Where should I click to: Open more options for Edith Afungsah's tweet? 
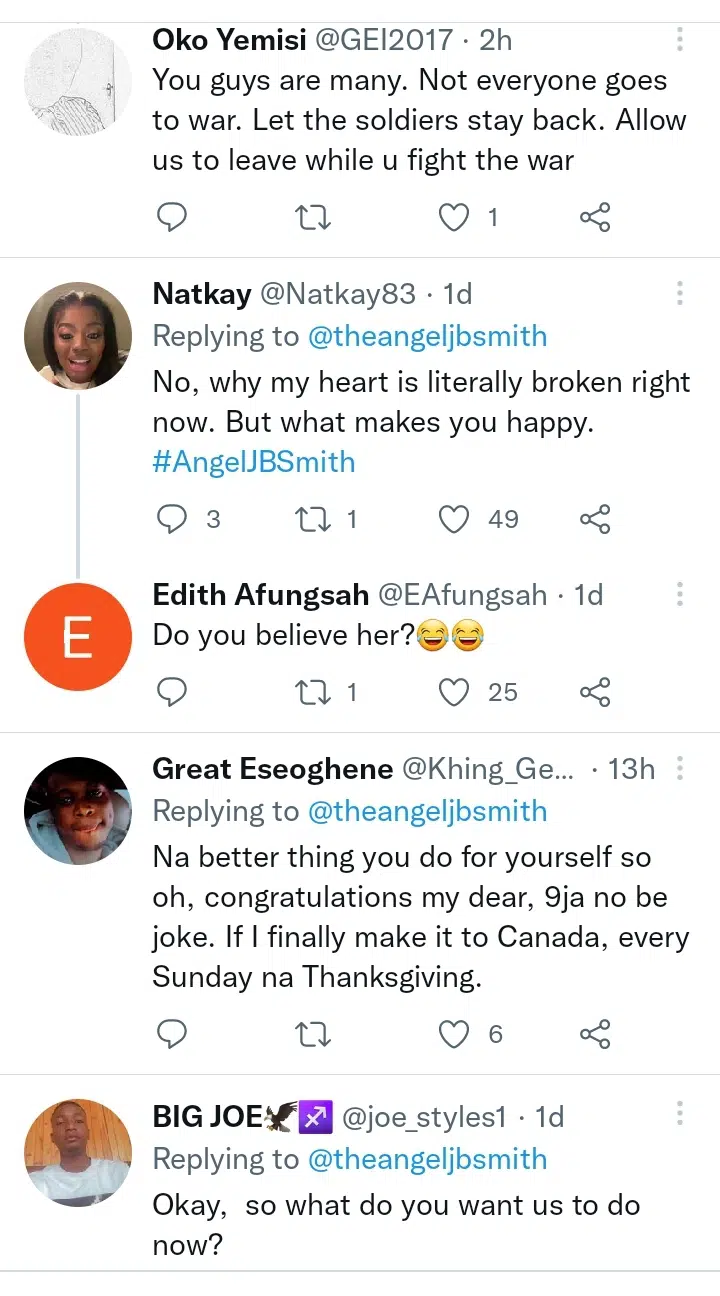tap(680, 594)
